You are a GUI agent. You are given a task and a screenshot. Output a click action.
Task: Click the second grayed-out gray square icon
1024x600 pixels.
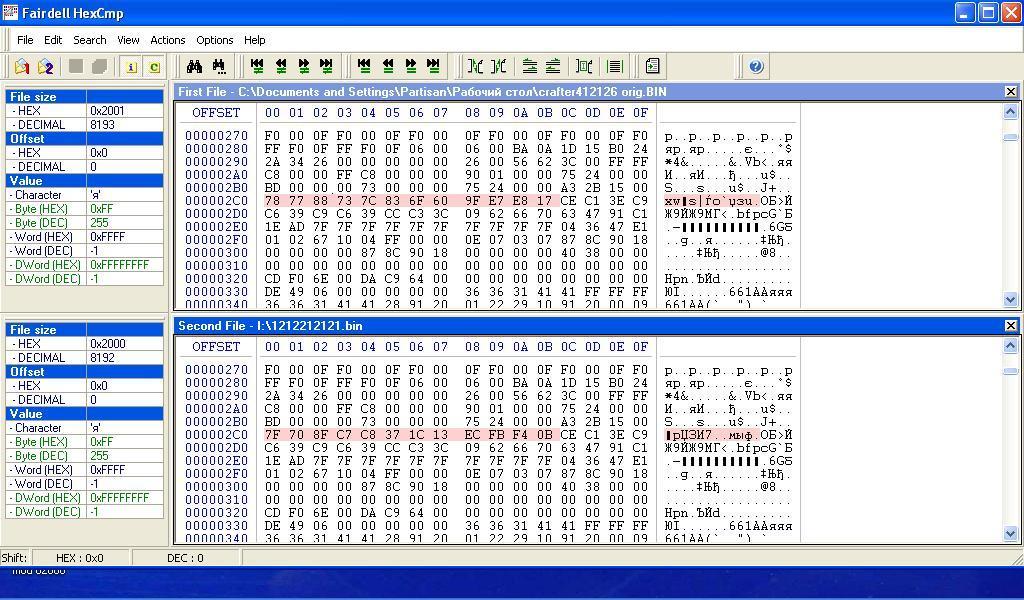pyautogui.click(x=99, y=66)
